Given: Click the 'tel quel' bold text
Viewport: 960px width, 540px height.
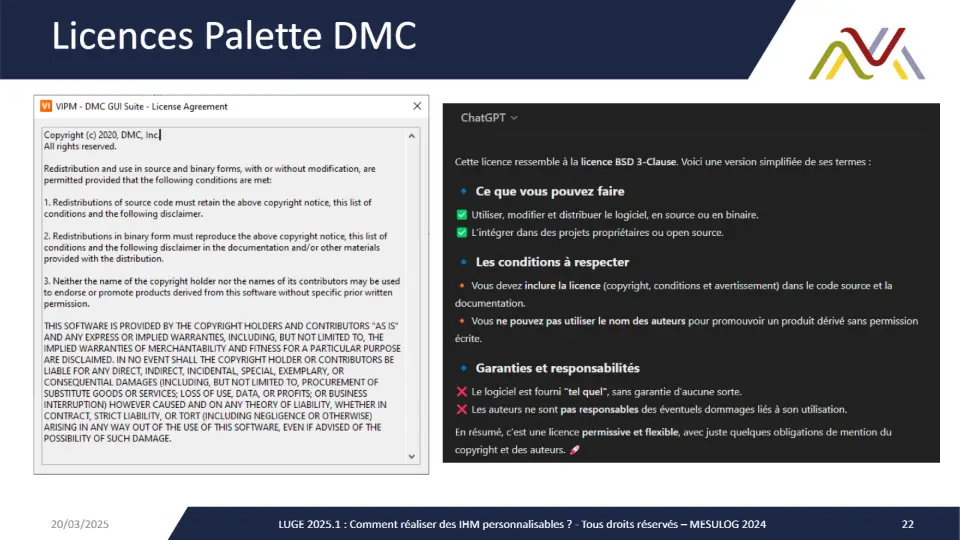Looking at the screenshot, I should (x=585, y=392).
